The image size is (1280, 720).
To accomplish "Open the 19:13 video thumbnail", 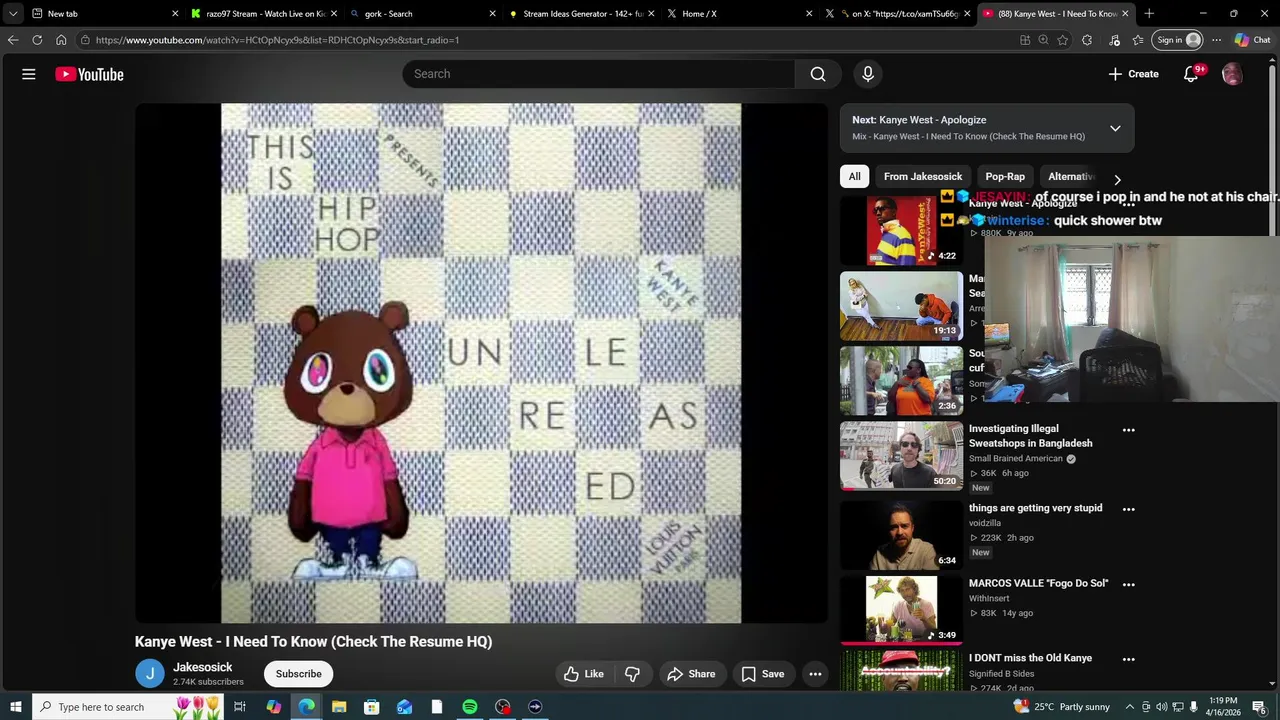I will 901,306.
